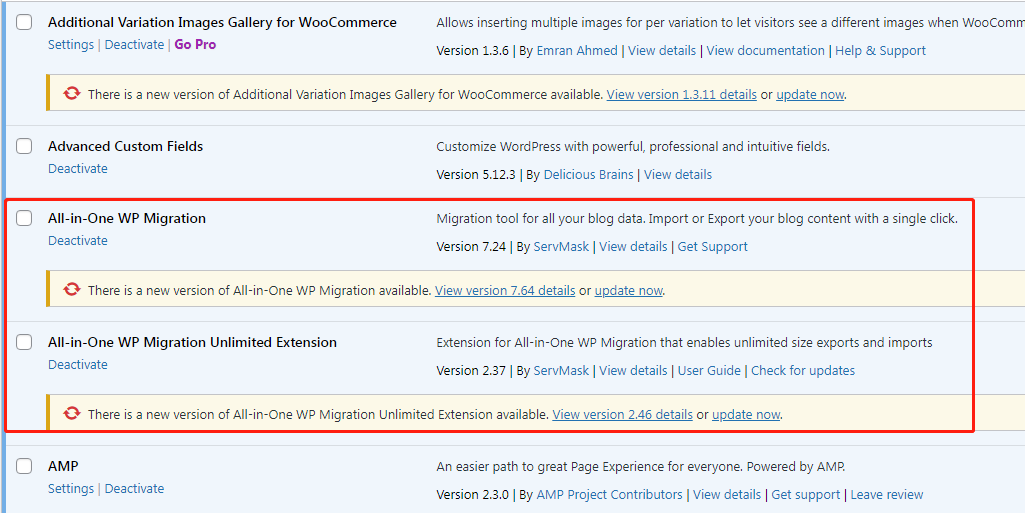Click update now for Unlimited Extension
1025x513 pixels.
tap(746, 414)
